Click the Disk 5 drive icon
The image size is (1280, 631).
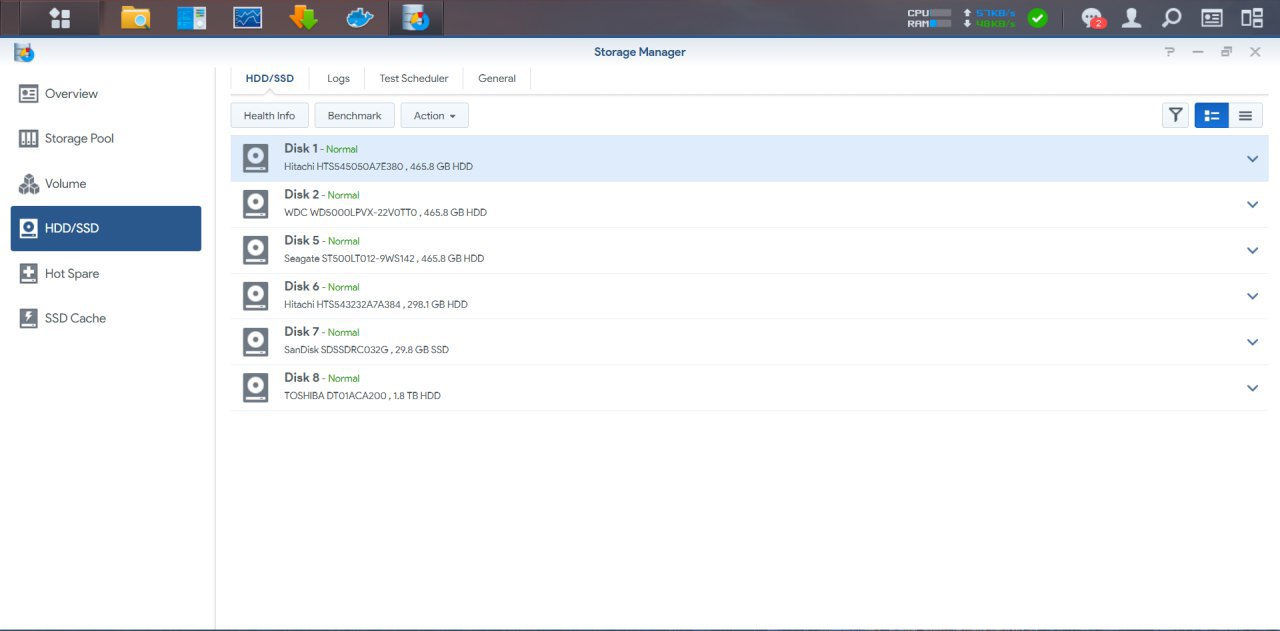[256, 250]
